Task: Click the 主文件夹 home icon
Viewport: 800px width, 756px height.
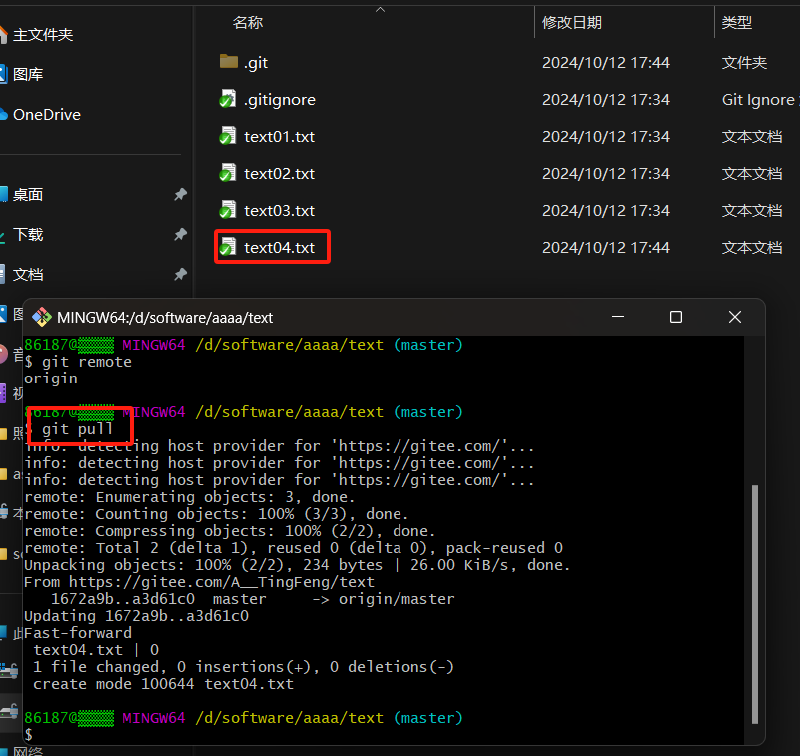Action: 3,35
